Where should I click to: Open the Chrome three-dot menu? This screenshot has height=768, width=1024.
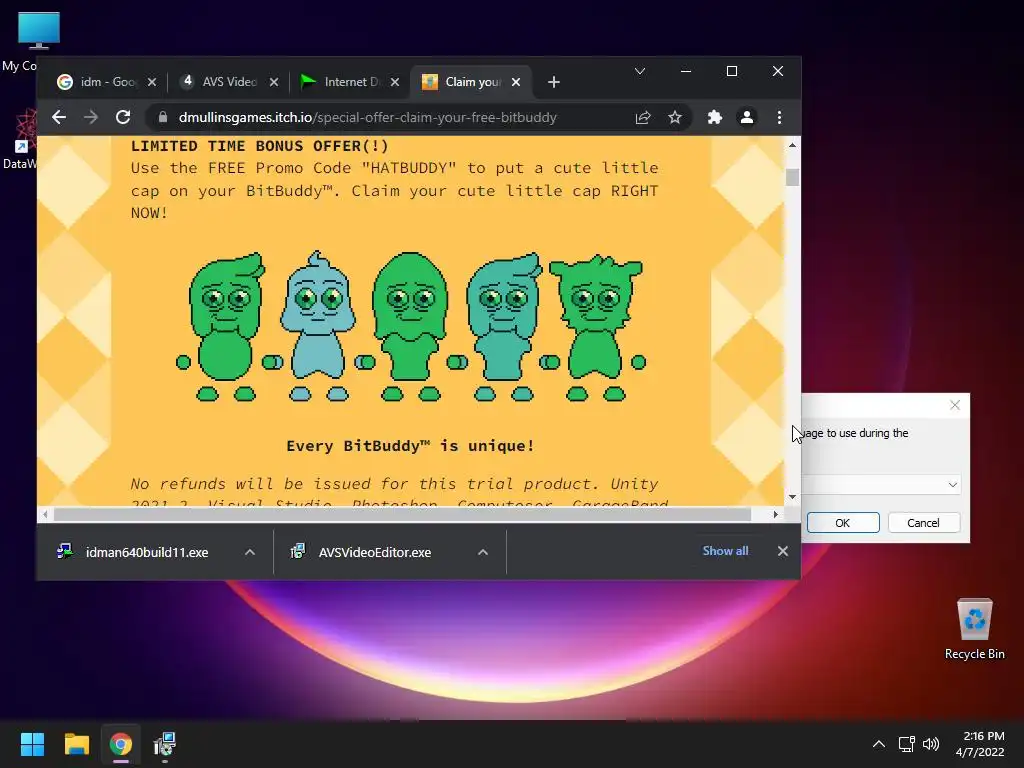point(779,118)
